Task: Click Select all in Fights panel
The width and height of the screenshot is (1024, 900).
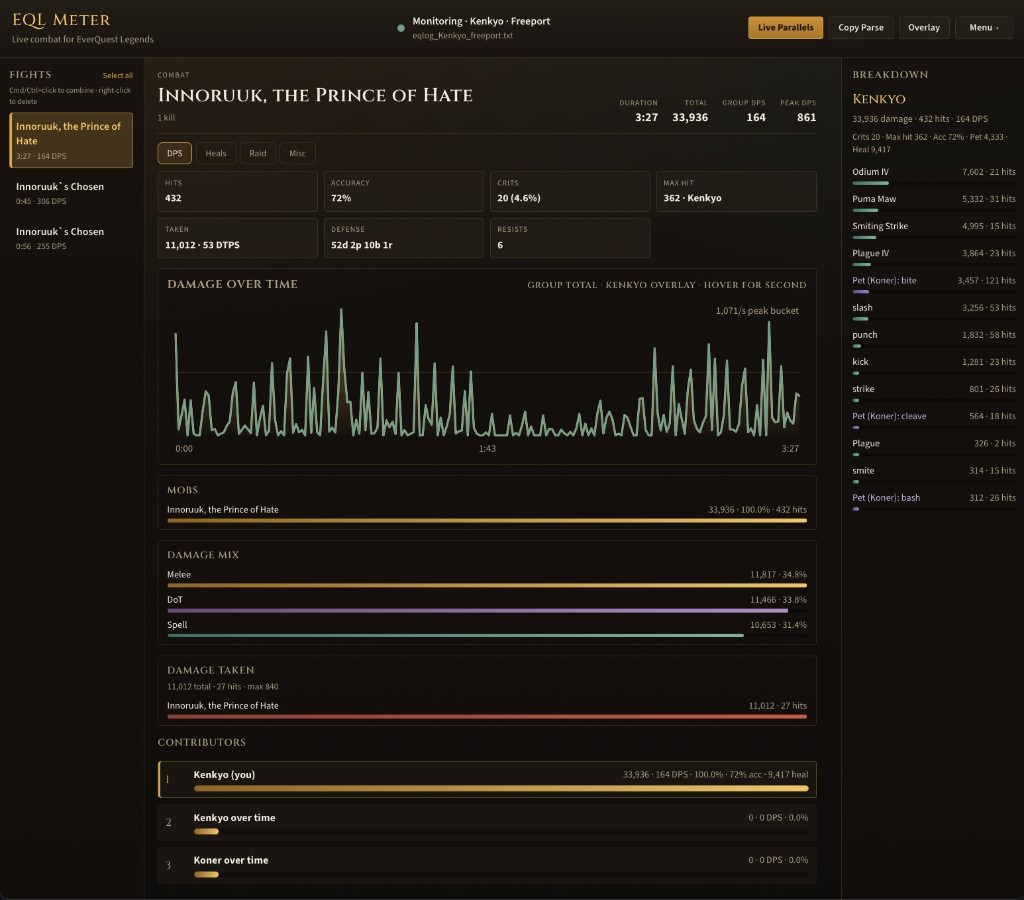Action: pos(118,75)
